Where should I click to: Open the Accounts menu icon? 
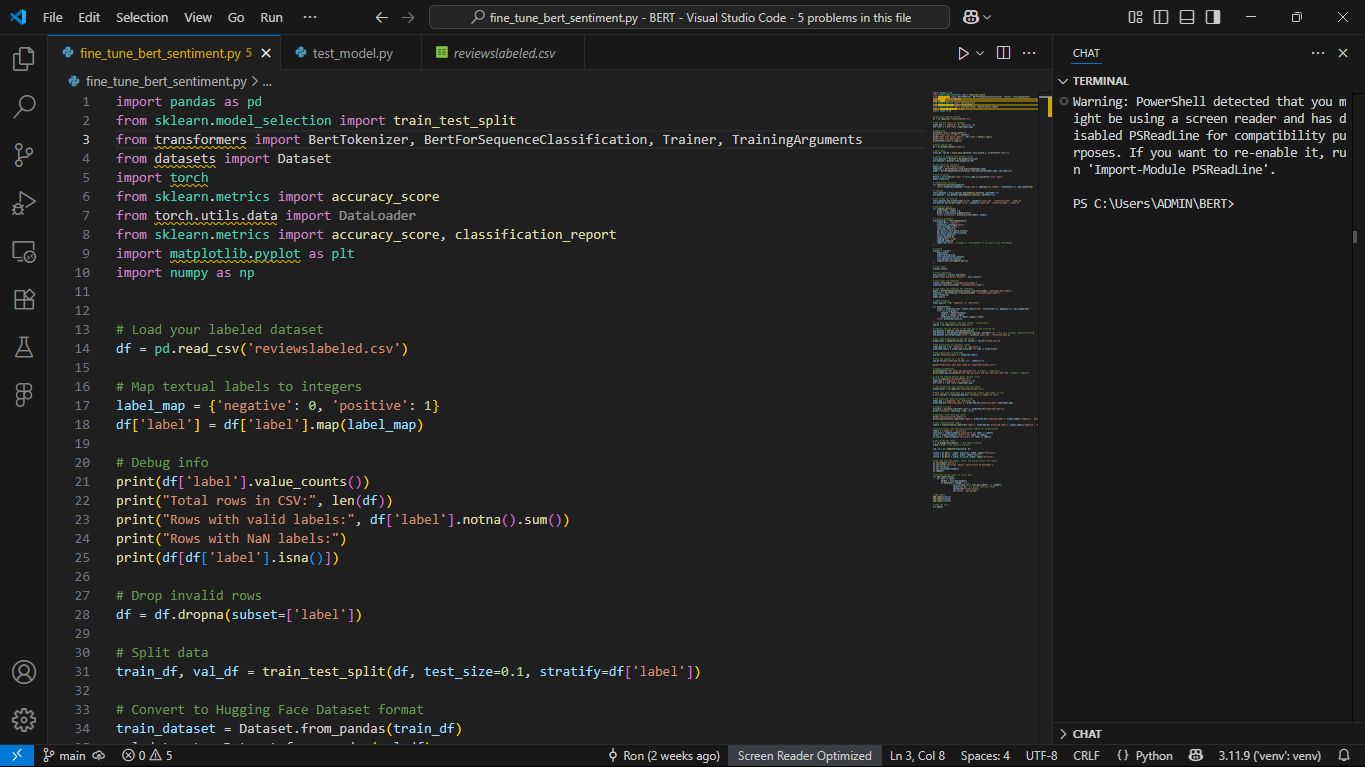(23, 671)
